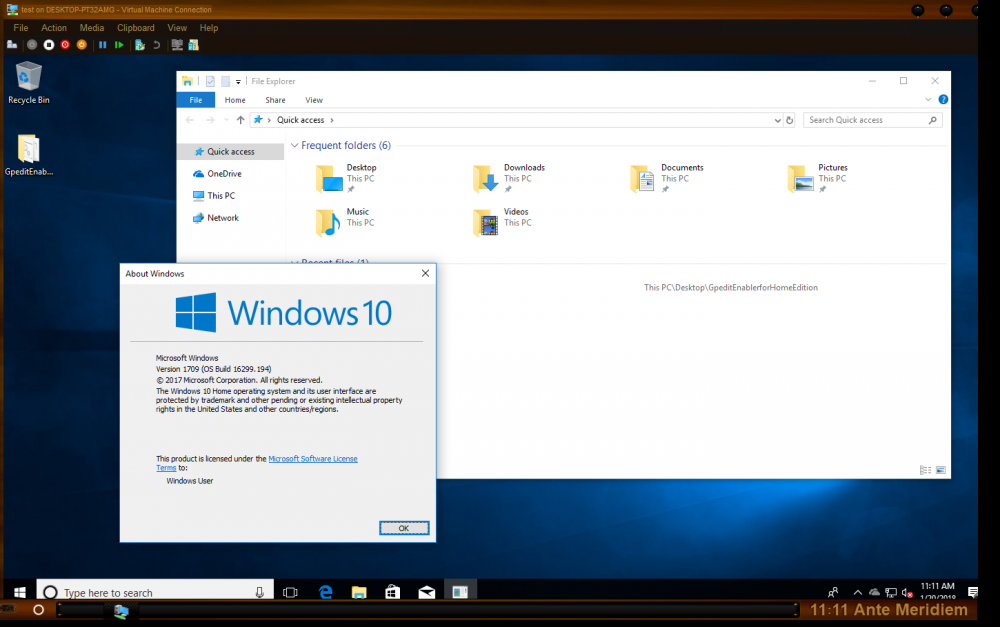Collapse the Frequent folders section
Screen dimensions: 1000x627
click(294, 146)
